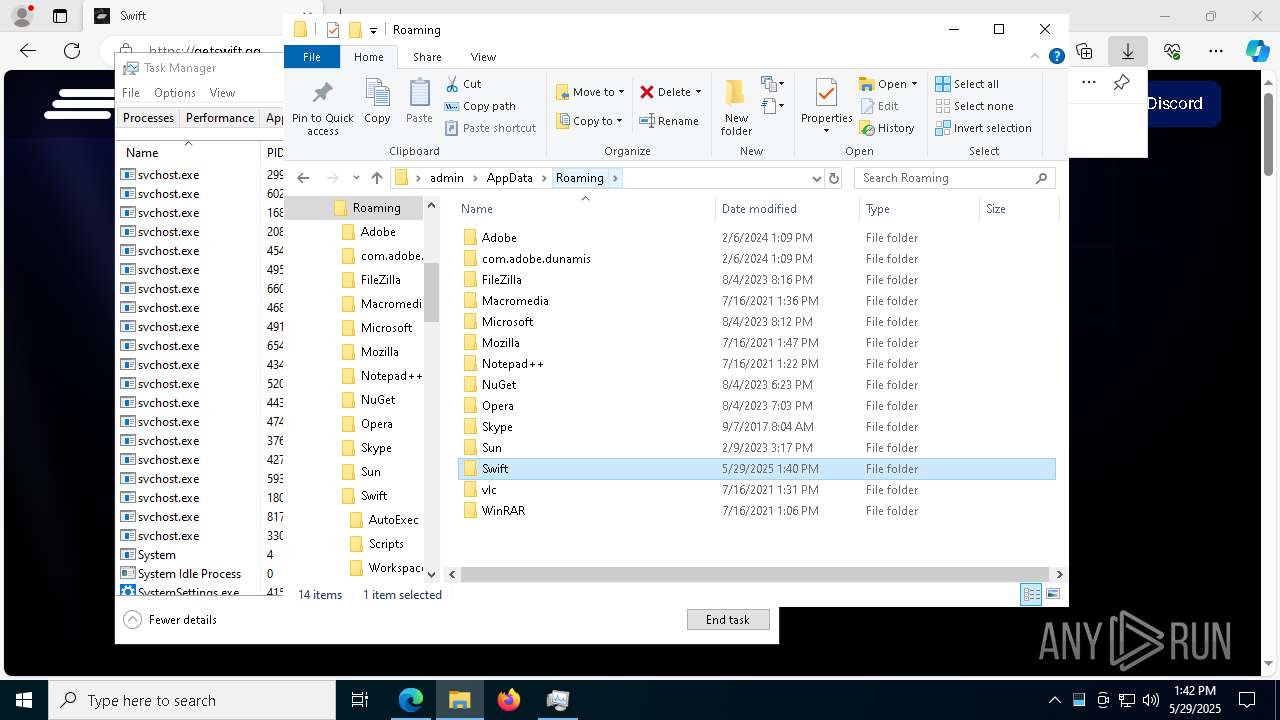Image resolution: width=1280 pixels, height=720 pixels.
Task: Open Firefox from taskbar
Action: [x=509, y=700]
